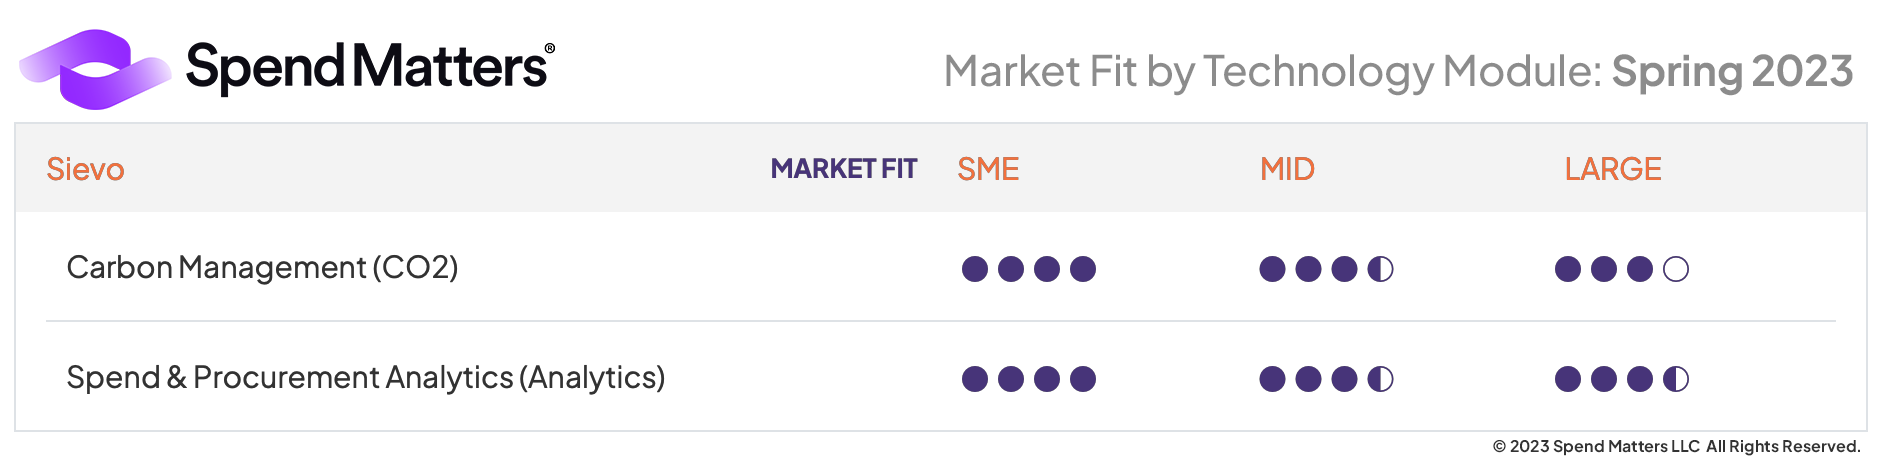Click the MARKET FIT label

(x=843, y=169)
